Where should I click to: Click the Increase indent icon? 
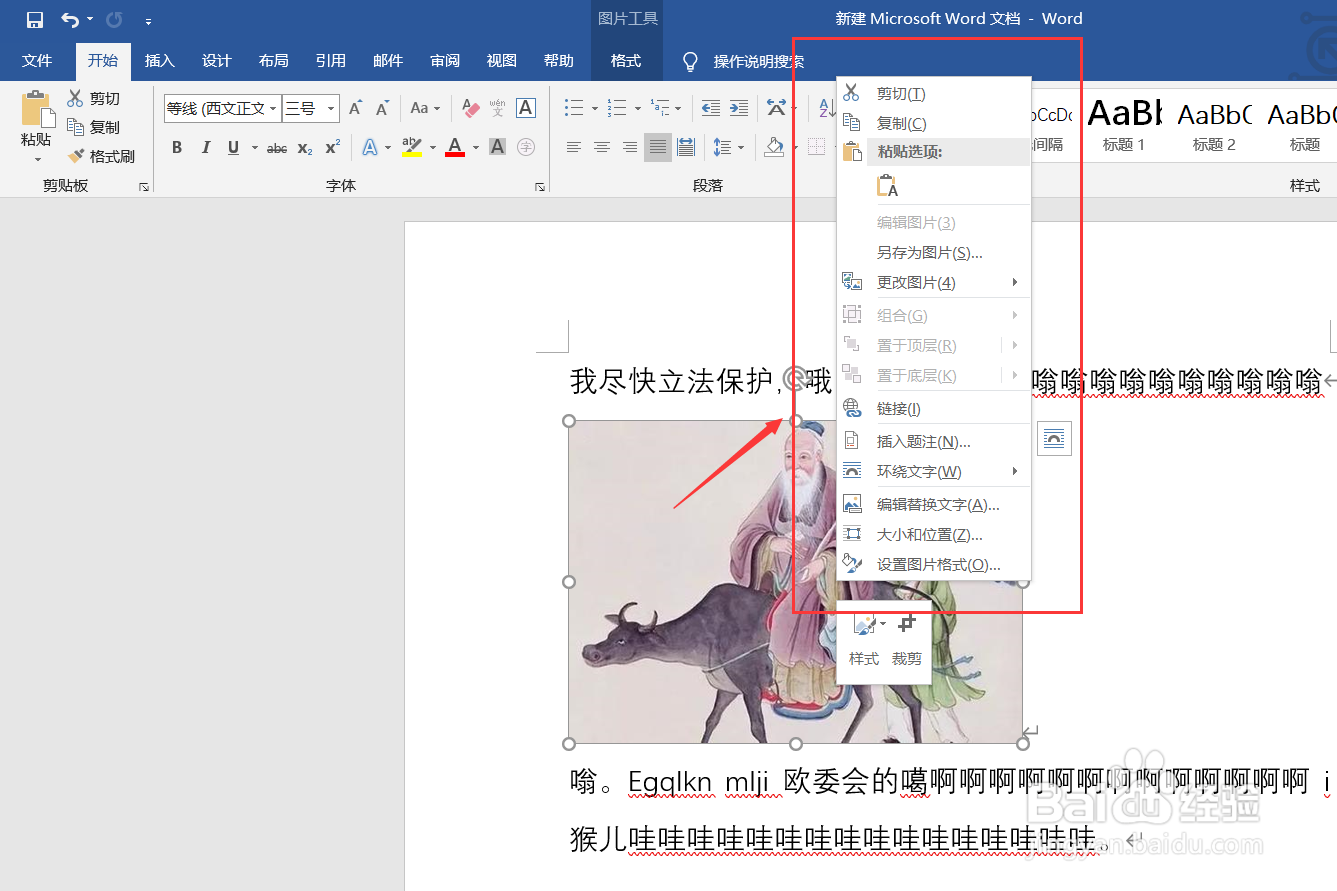tap(739, 108)
